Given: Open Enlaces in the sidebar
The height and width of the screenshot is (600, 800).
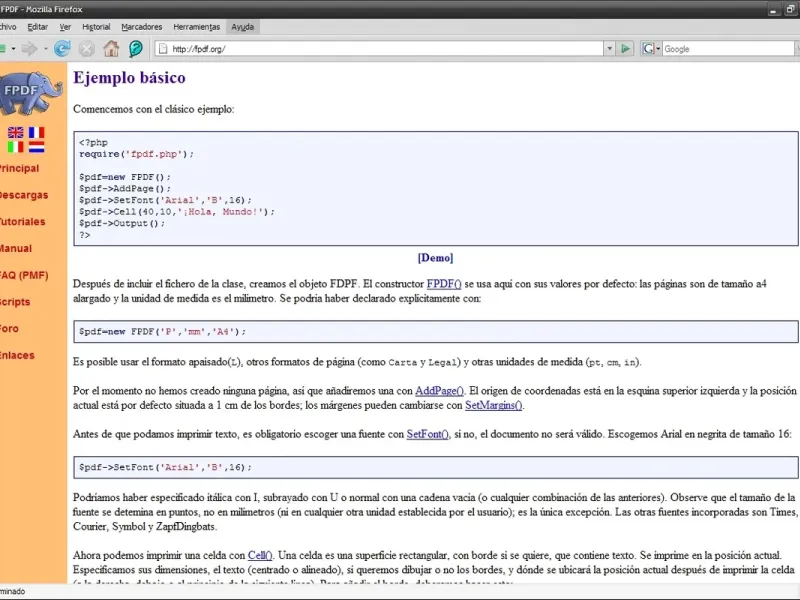Looking at the screenshot, I should click(x=17, y=355).
